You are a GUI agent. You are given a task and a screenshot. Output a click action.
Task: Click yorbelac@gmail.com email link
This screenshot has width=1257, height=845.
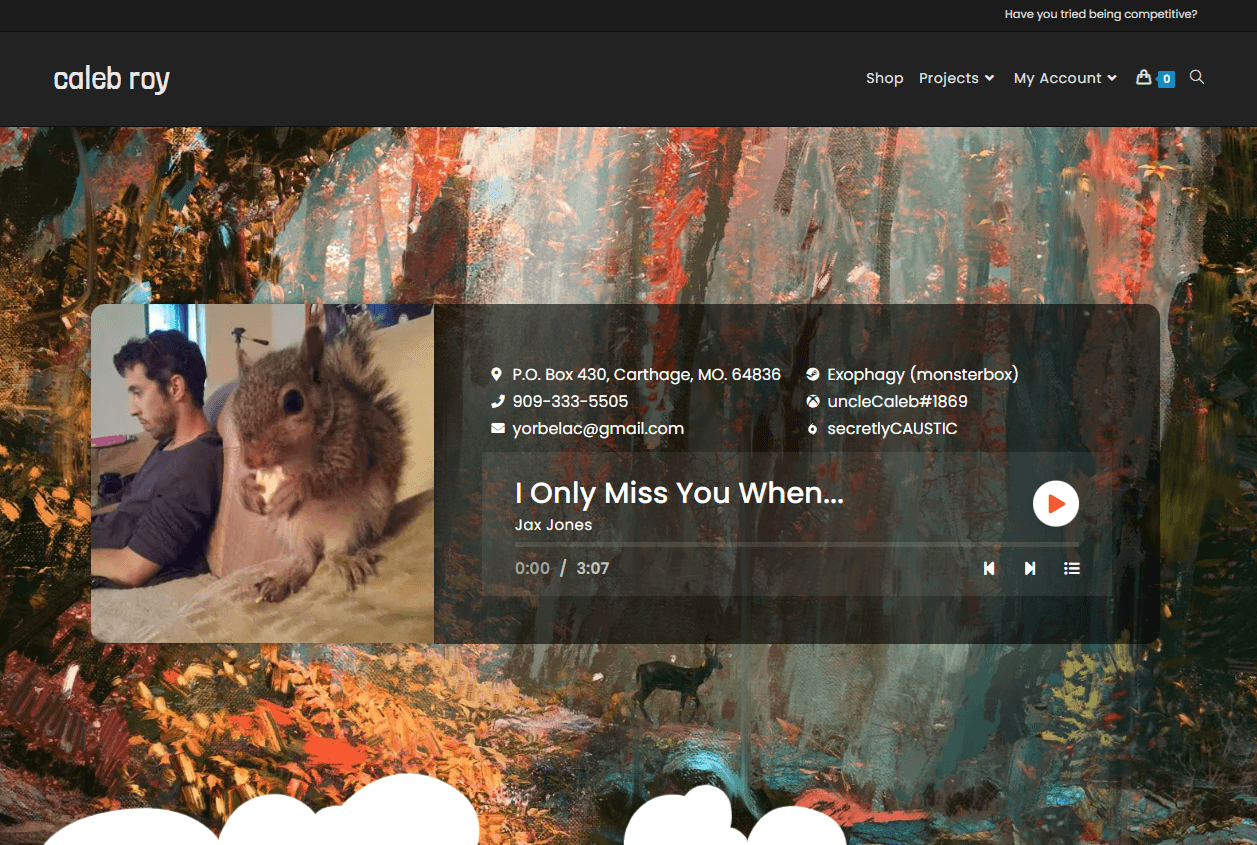click(598, 428)
